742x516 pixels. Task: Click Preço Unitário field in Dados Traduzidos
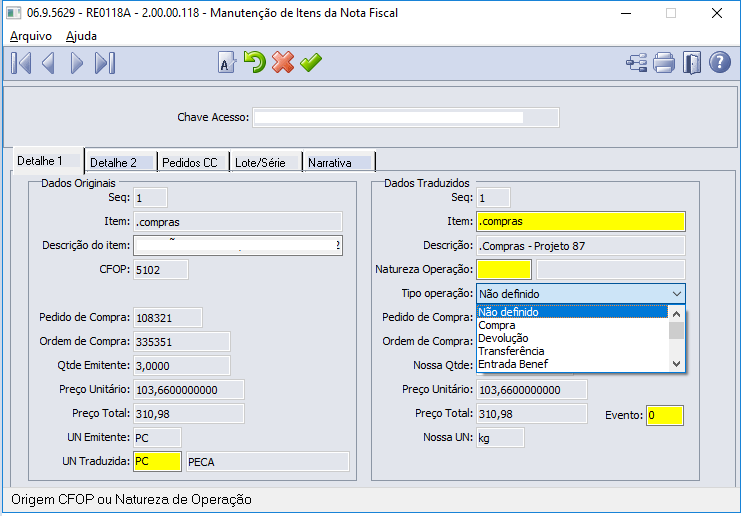[x=532, y=390]
